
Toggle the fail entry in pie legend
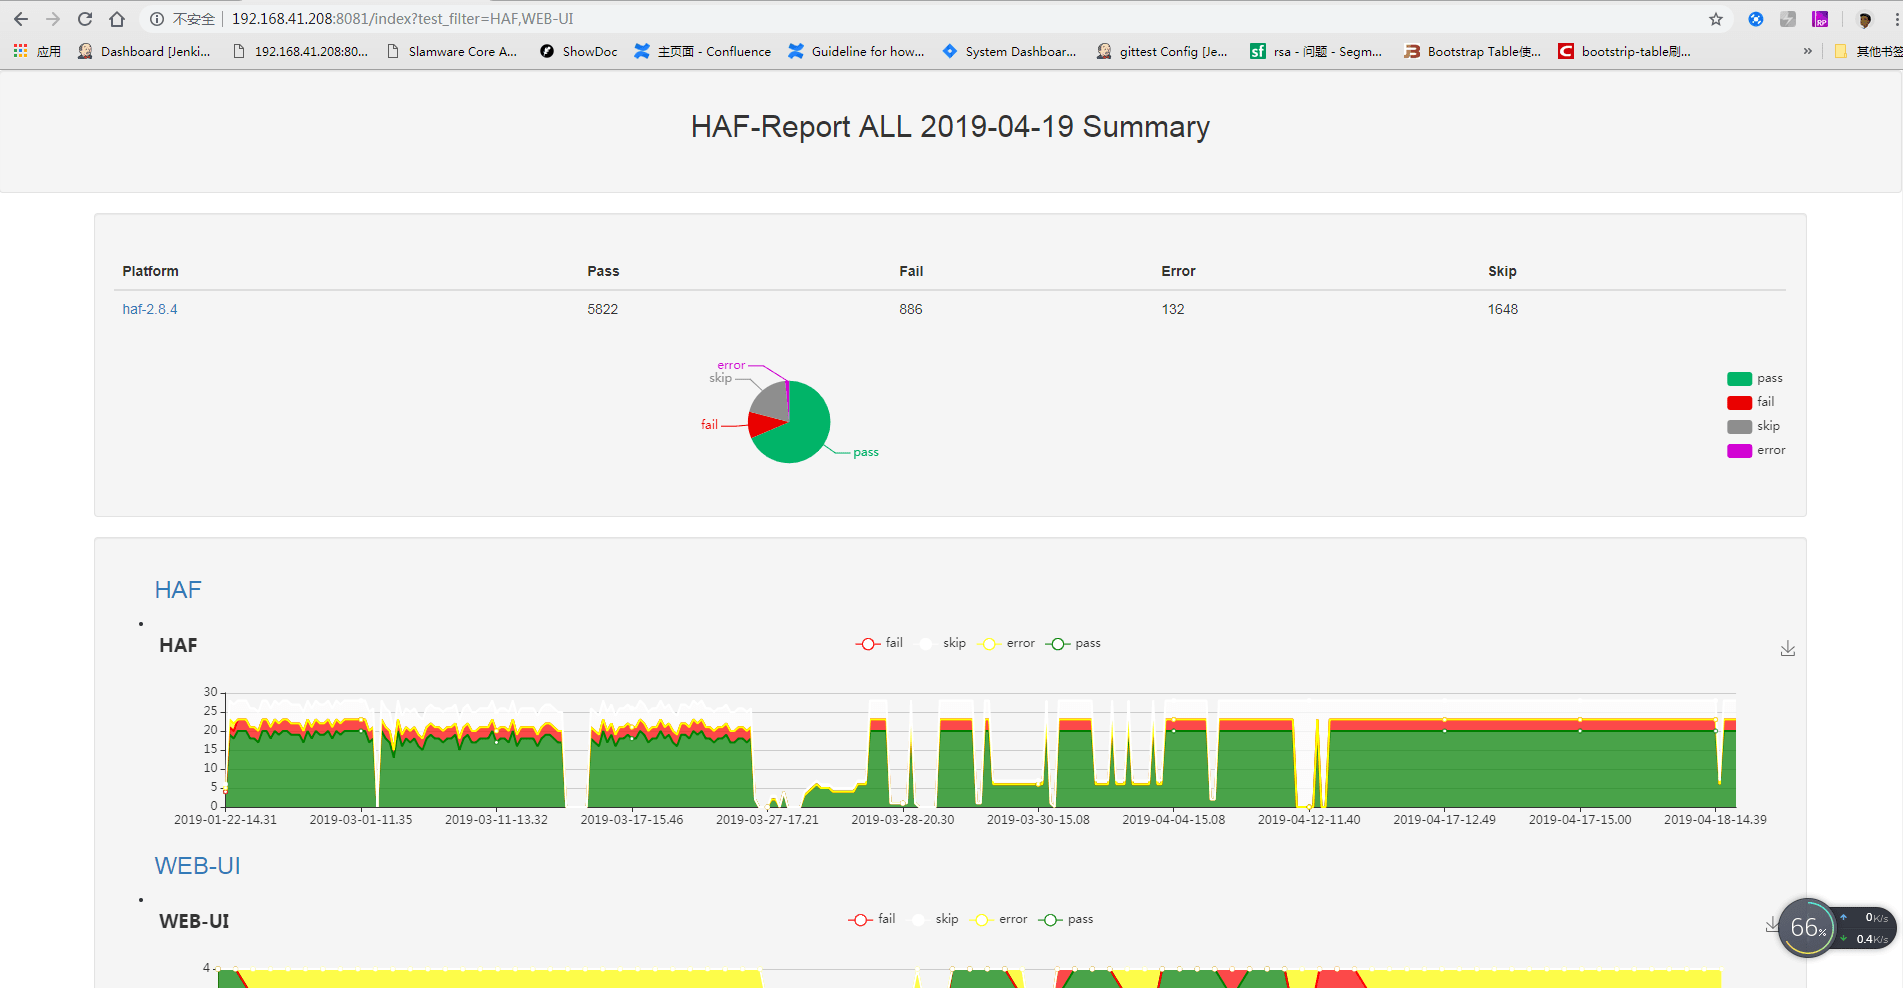click(1751, 402)
